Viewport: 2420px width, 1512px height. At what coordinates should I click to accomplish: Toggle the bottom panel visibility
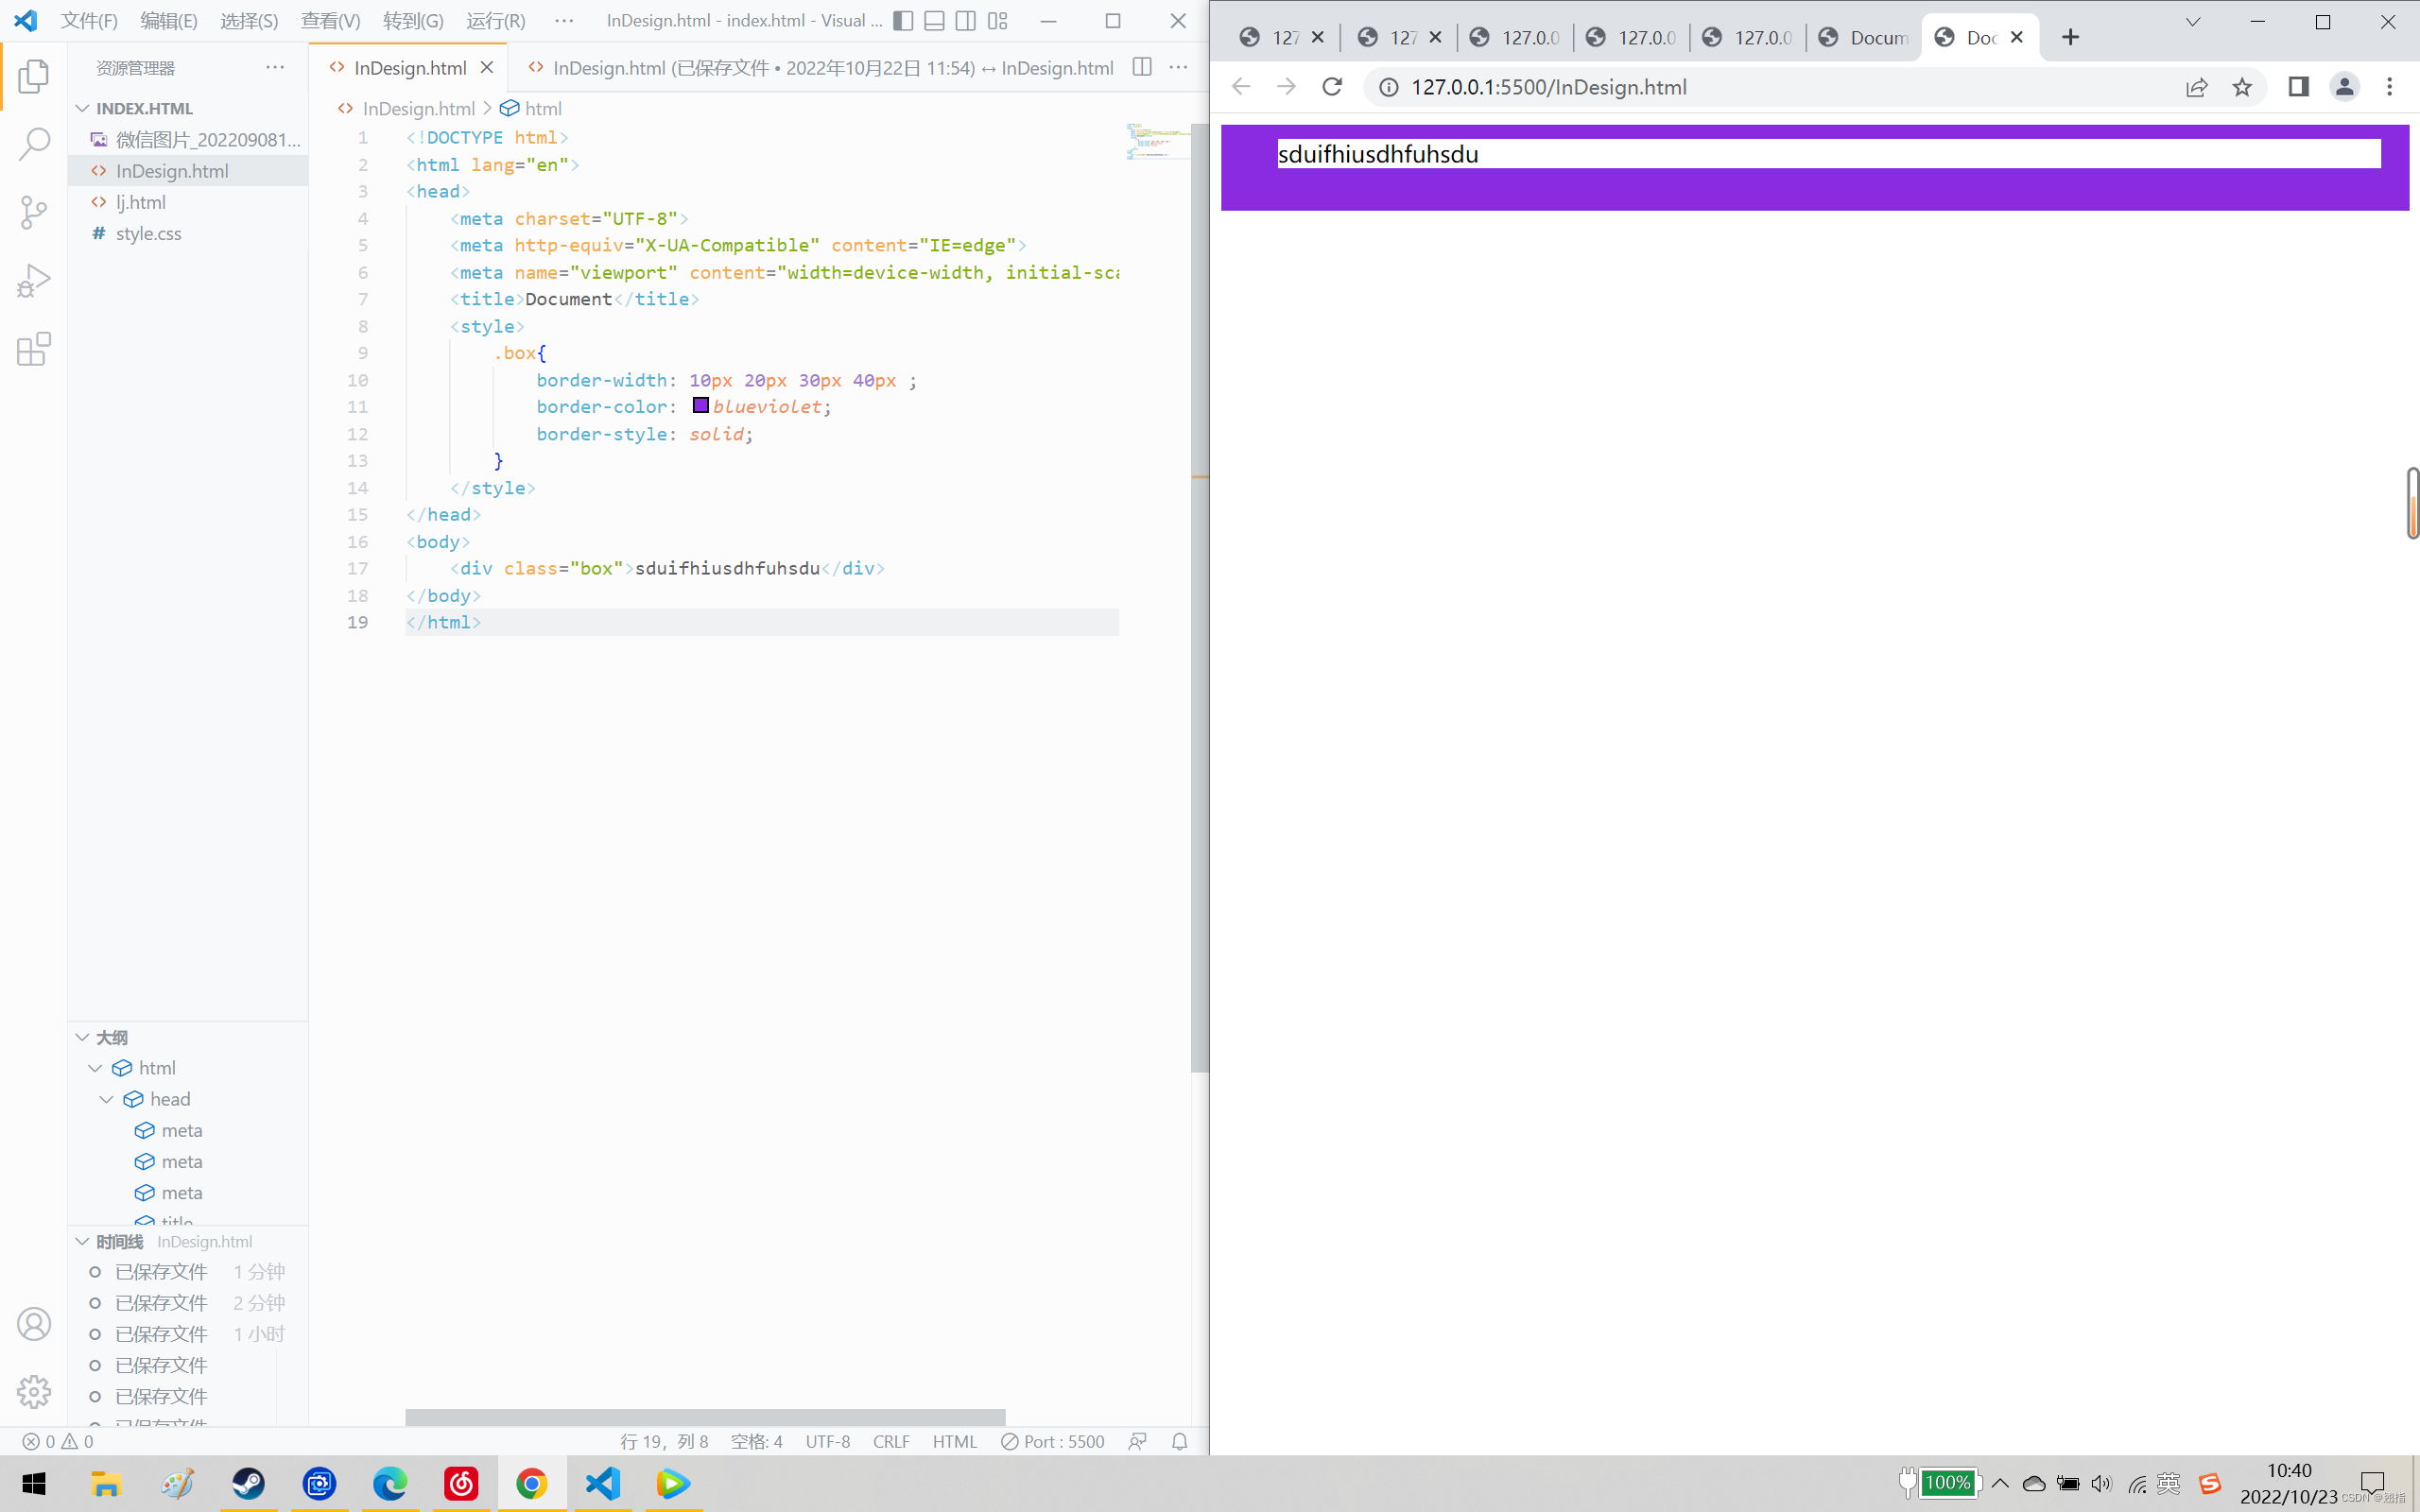934,20
